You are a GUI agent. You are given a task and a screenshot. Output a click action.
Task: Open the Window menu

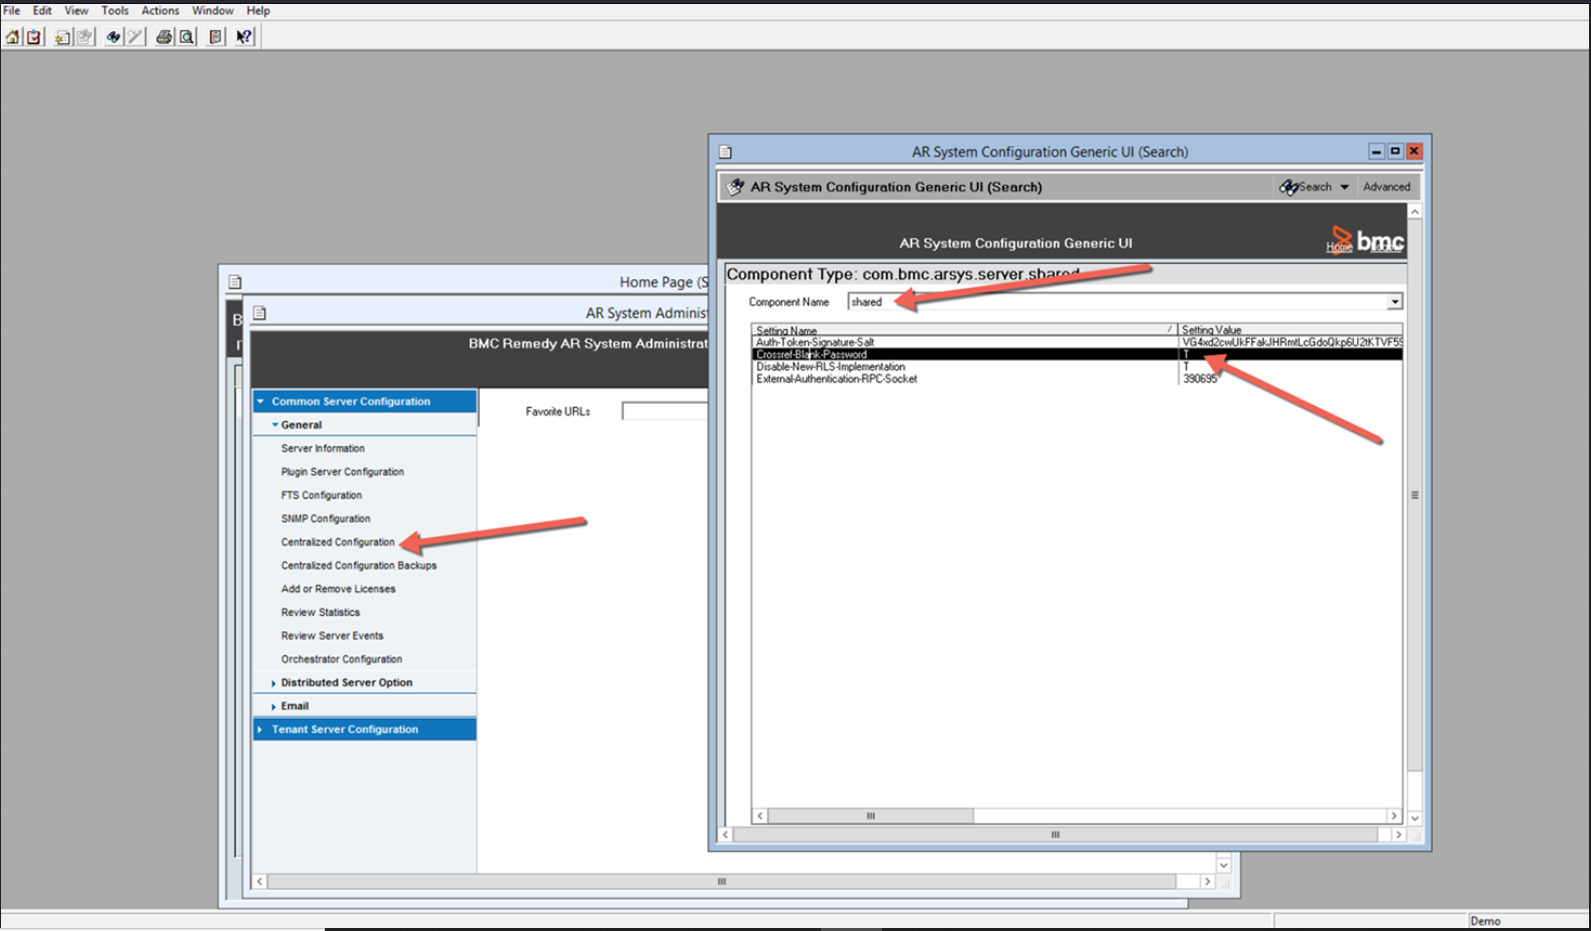213,10
